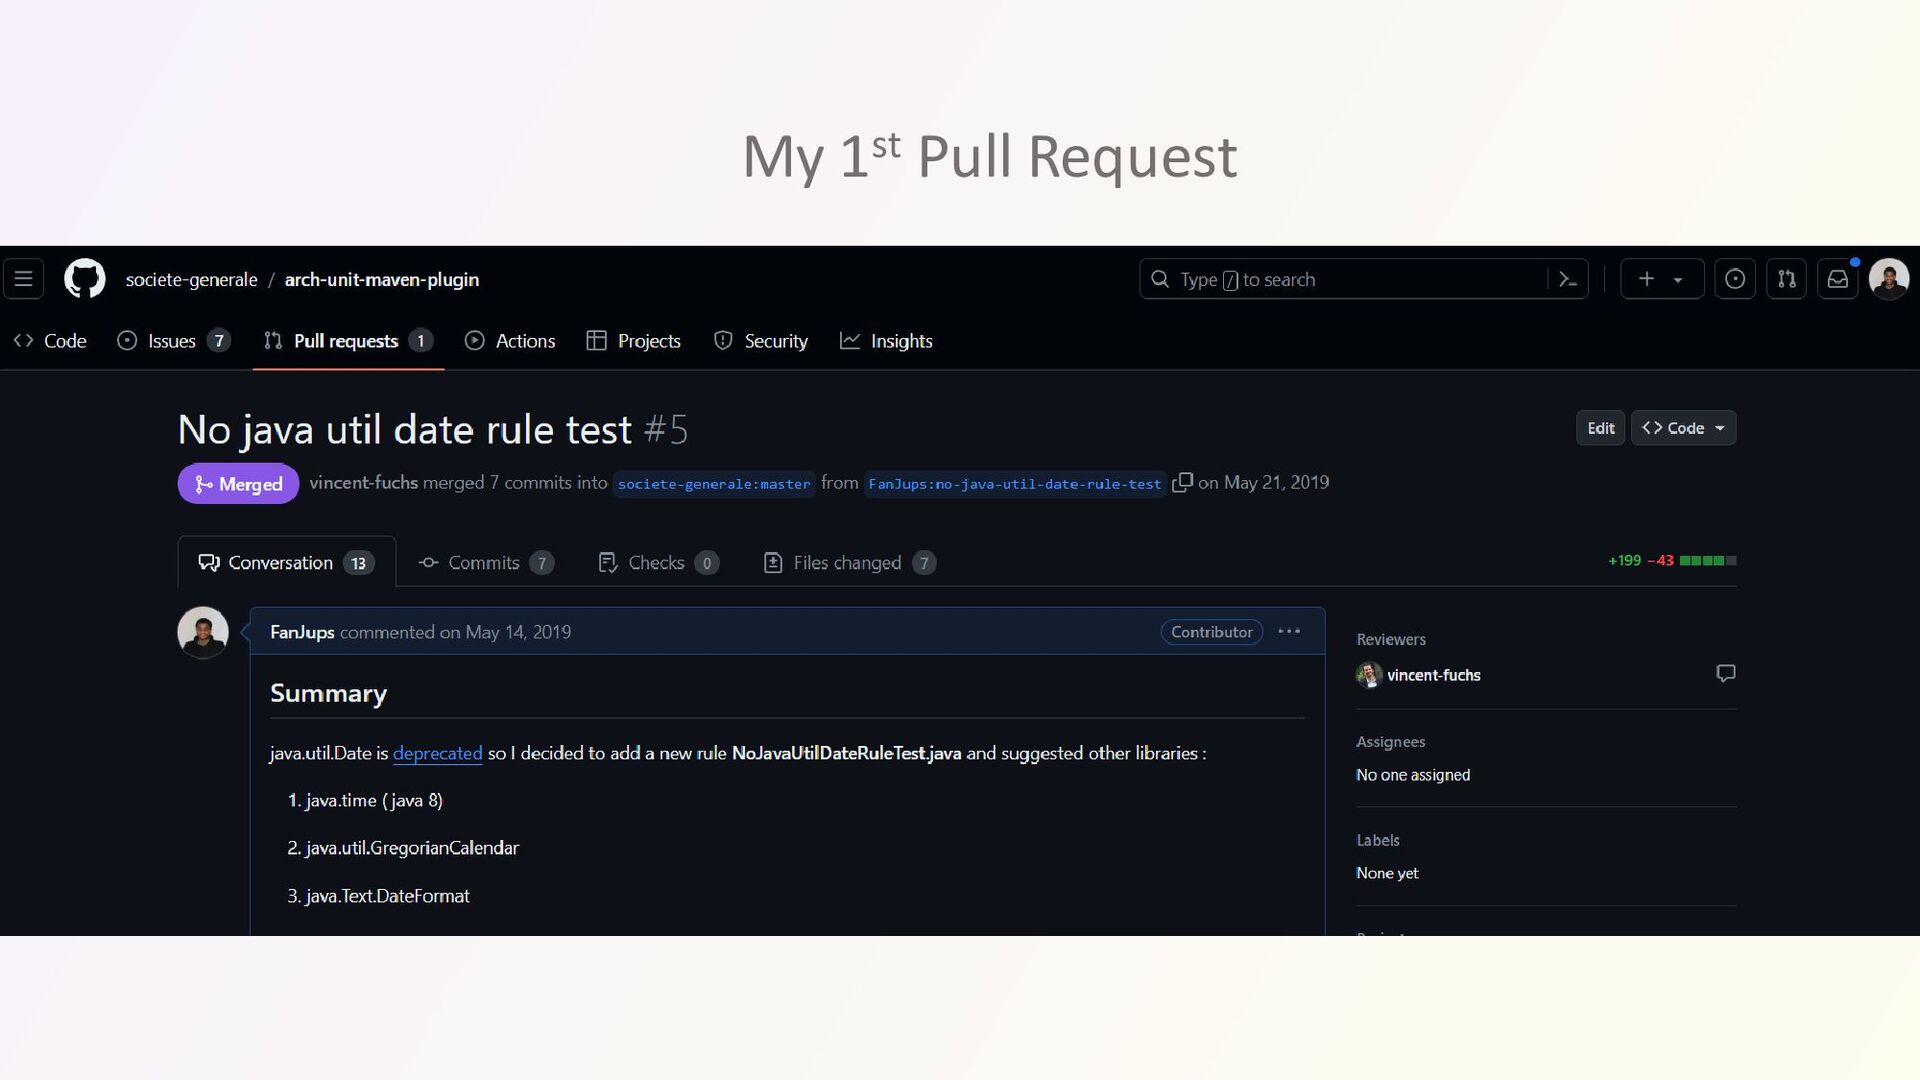Image resolution: width=1920 pixels, height=1080 pixels.
Task: Select the Pull requests tab
Action: pyautogui.click(x=348, y=341)
